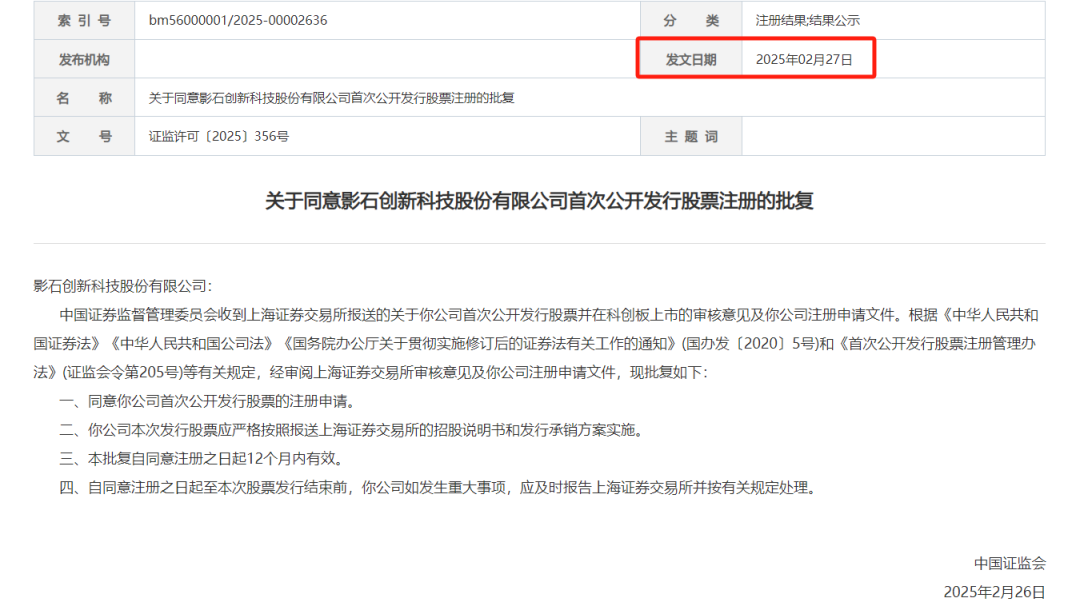Click the 索引号 label cell
Screen dimensions: 1080x610
click(84, 21)
